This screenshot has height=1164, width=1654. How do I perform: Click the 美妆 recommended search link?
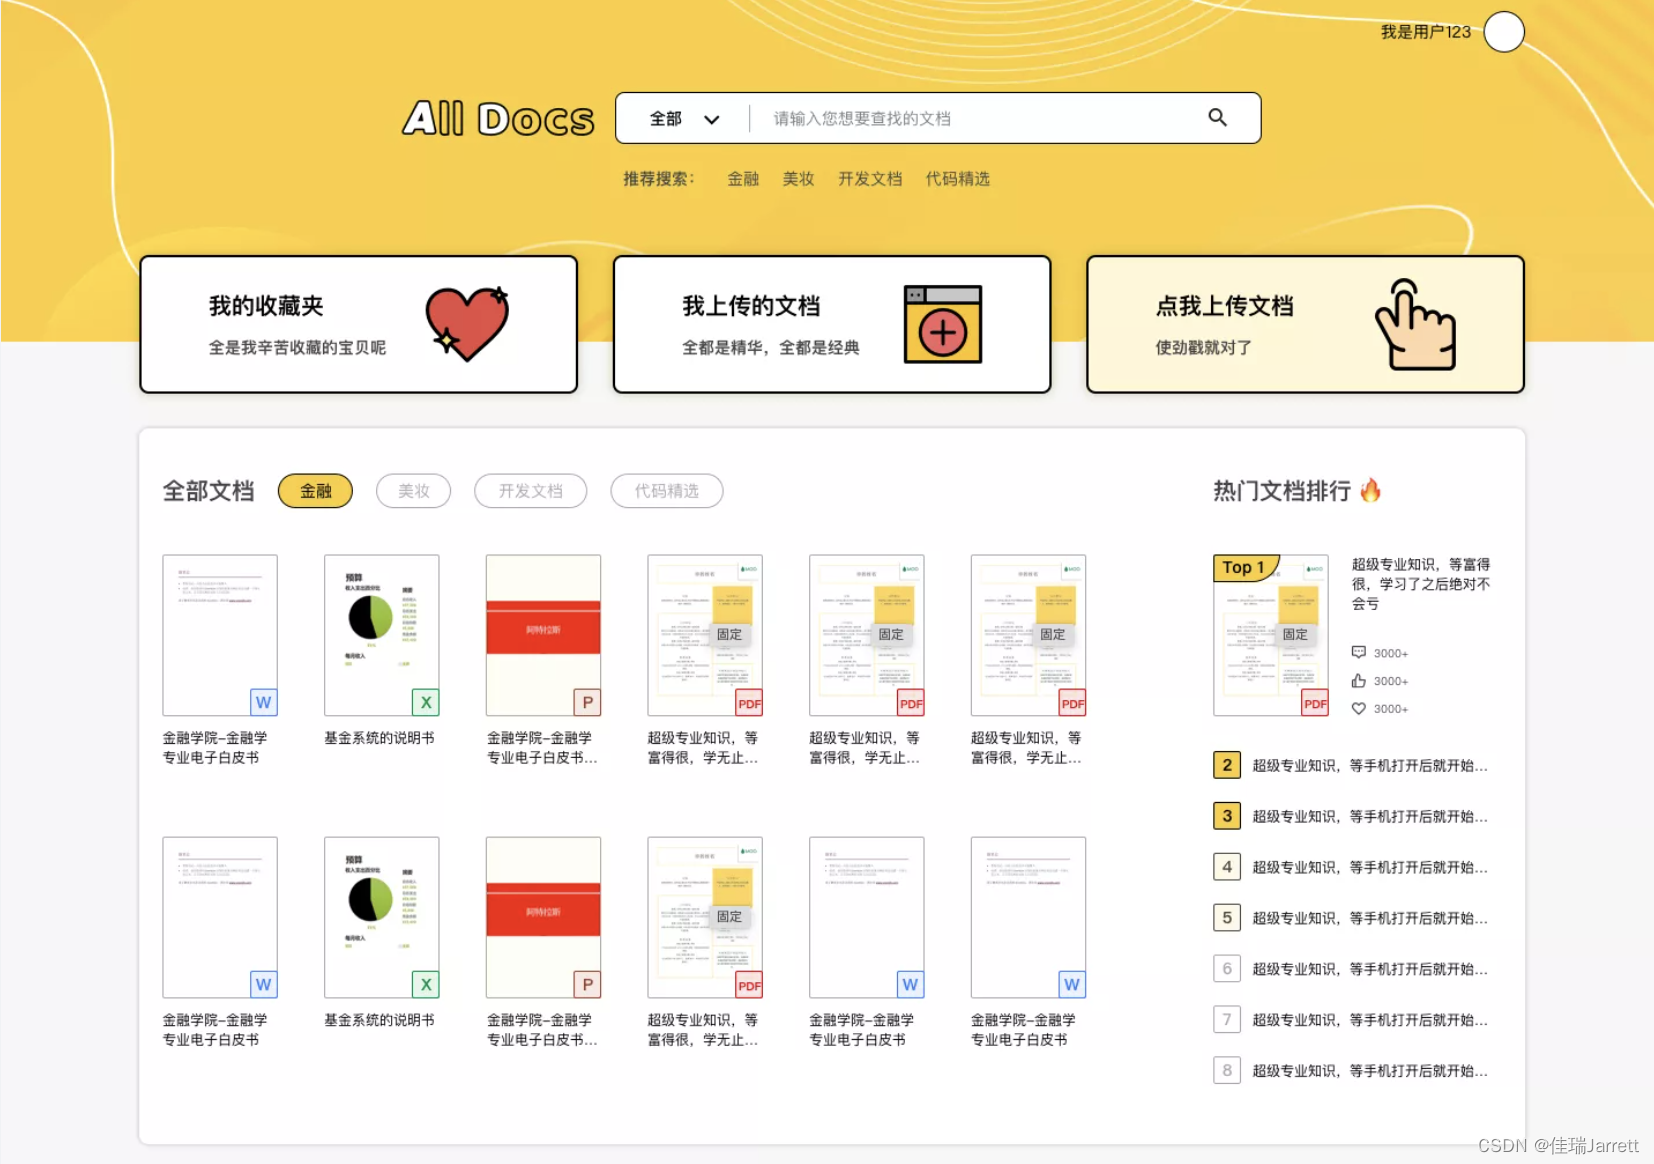(798, 178)
